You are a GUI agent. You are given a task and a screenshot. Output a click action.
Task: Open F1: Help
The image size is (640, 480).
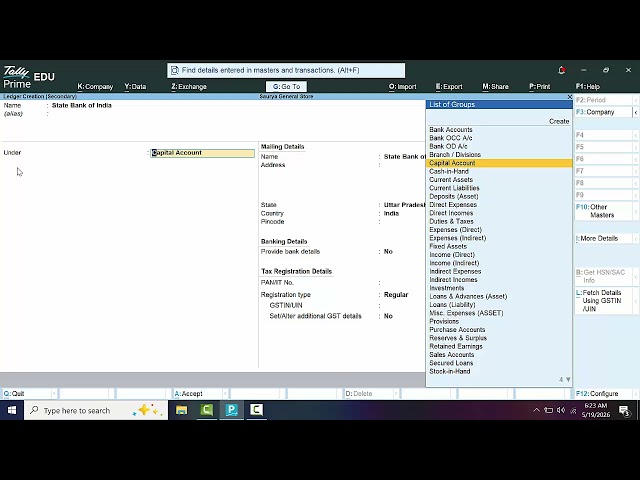tap(588, 87)
